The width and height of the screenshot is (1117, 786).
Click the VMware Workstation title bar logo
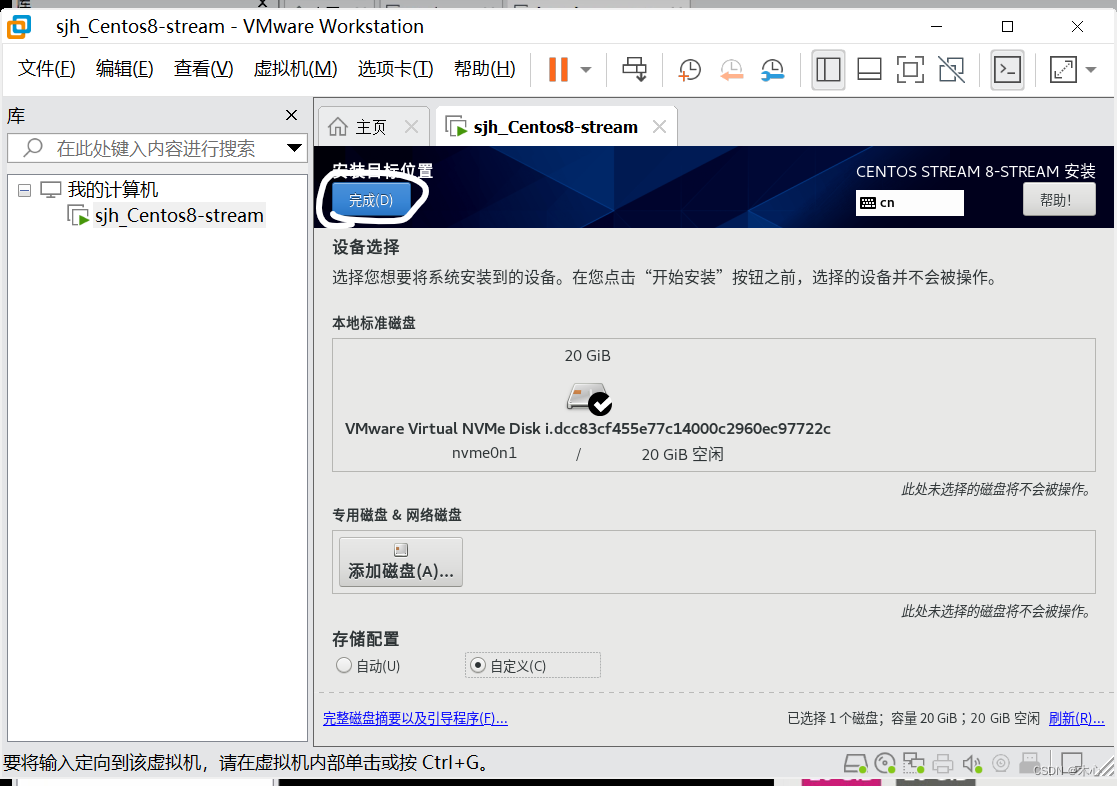[x=19, y=27]
